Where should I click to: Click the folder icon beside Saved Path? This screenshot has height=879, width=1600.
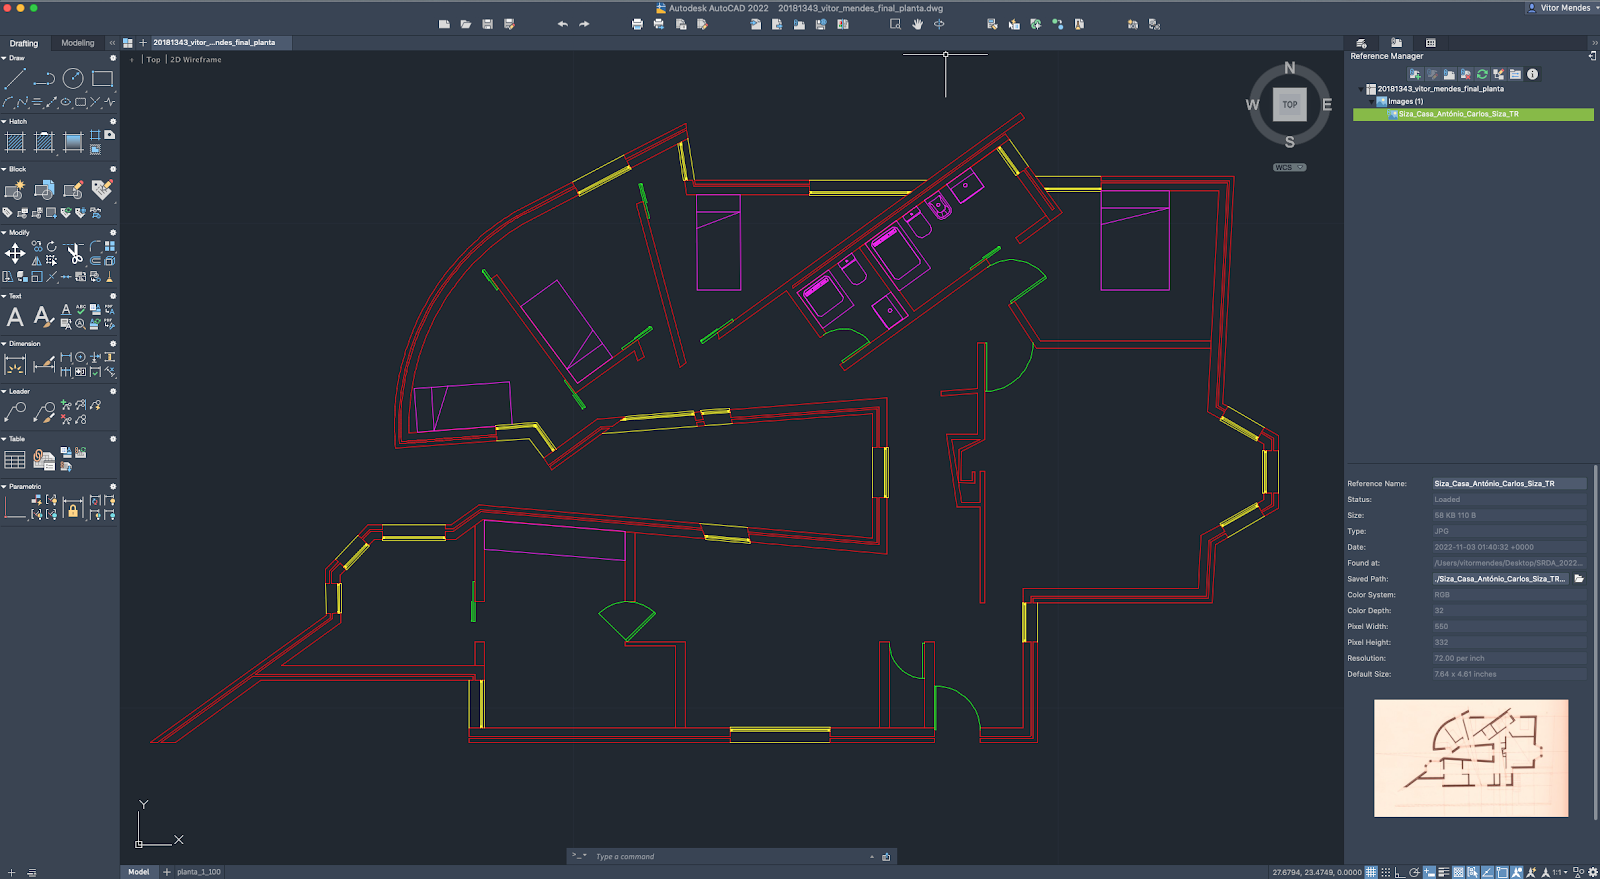(x=1579, y=578)
